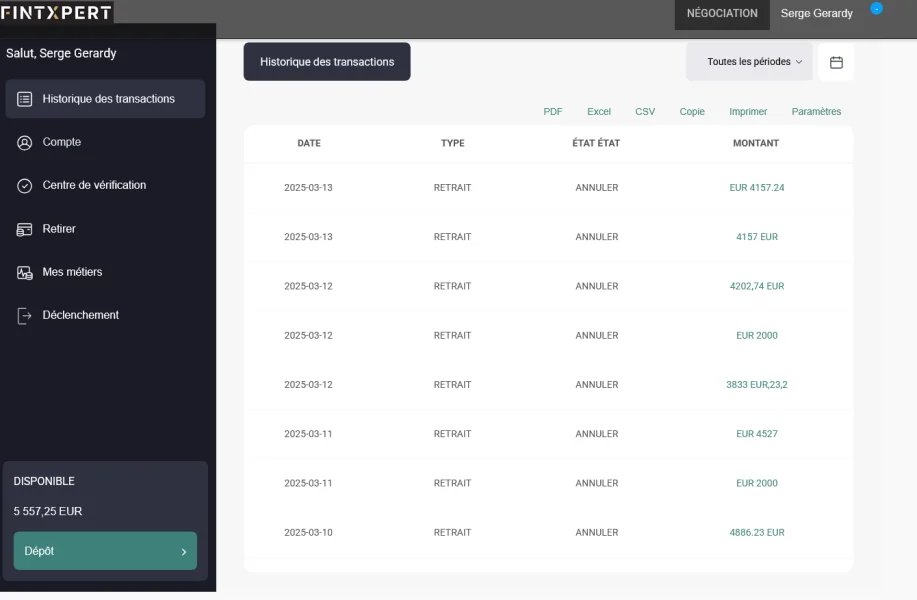Click the transaction history list icon in sidebar
This screenshot has width=917, height=600.
coord(25,99)
